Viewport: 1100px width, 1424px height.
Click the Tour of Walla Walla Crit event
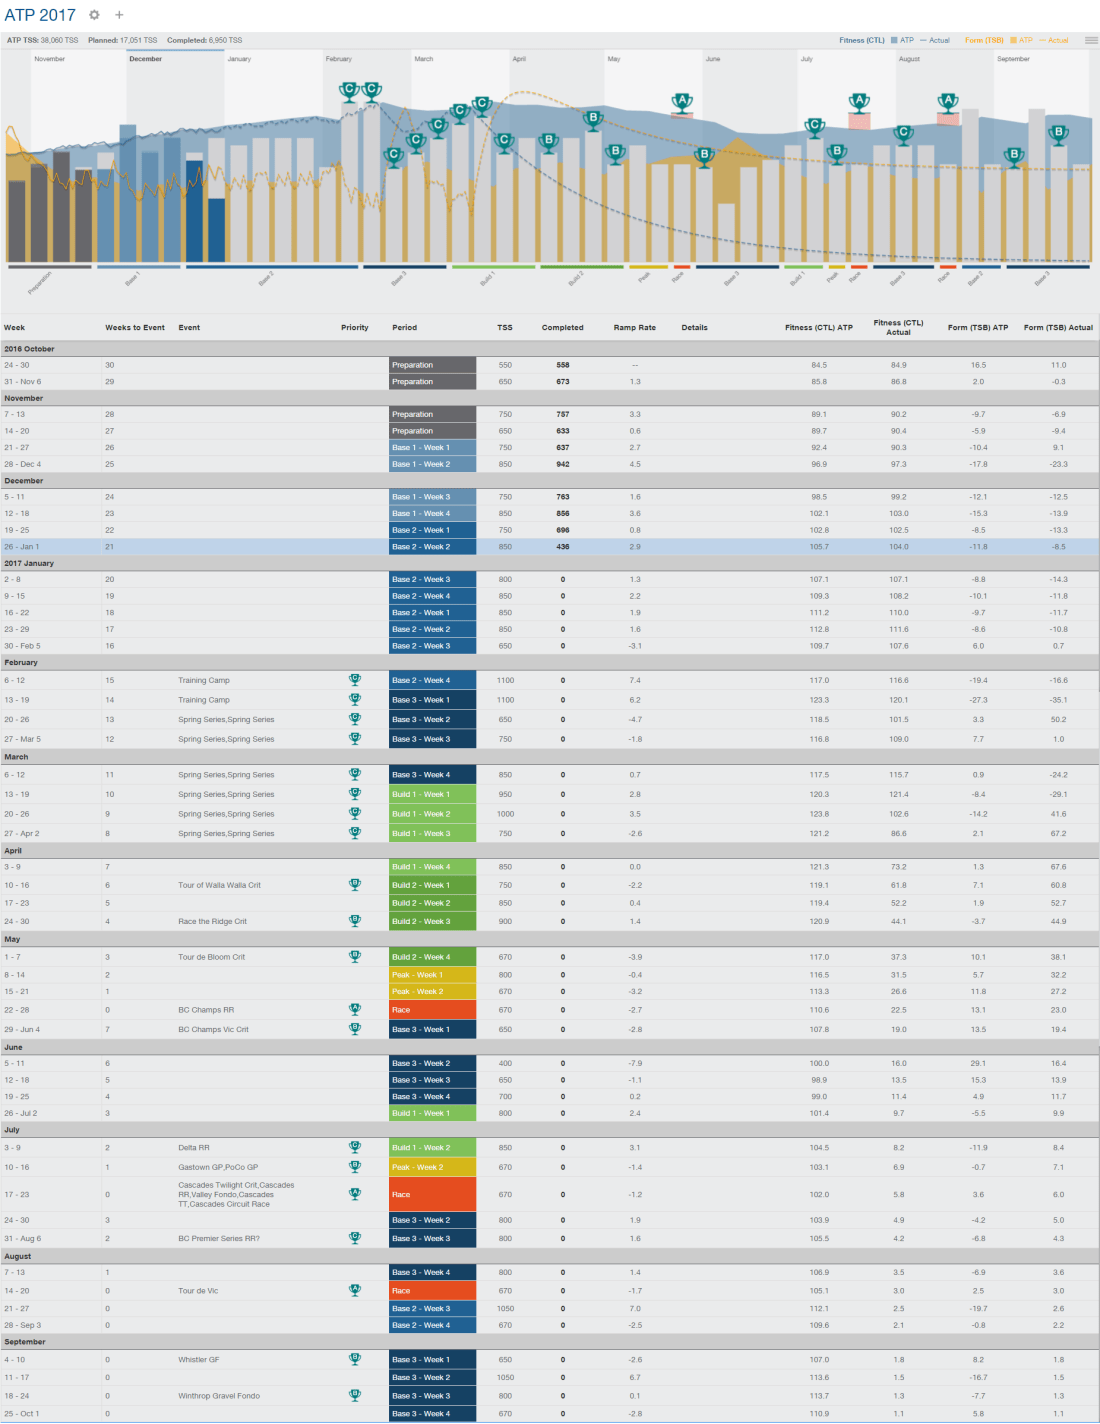[x=219, y=885]
